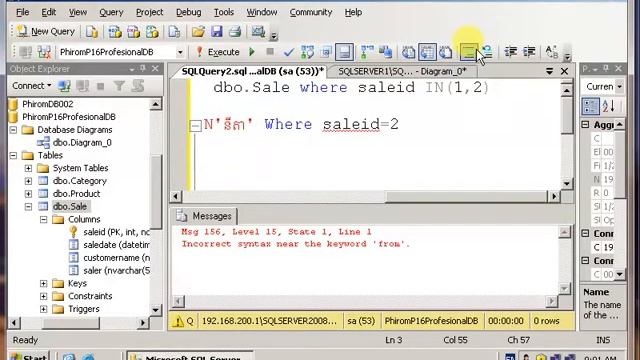Viewport: 640px width, 360px height.
Task: Select the dbo.Diagram_0 tree item
Action: [x=82, y=142]
